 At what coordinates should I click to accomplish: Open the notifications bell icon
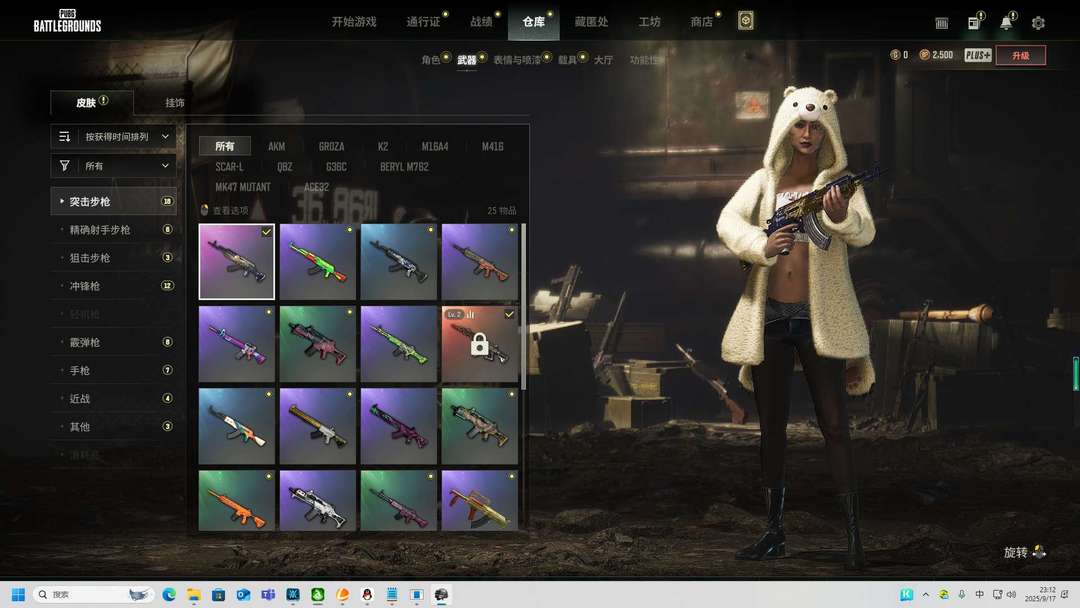[x=1006, y=23]
